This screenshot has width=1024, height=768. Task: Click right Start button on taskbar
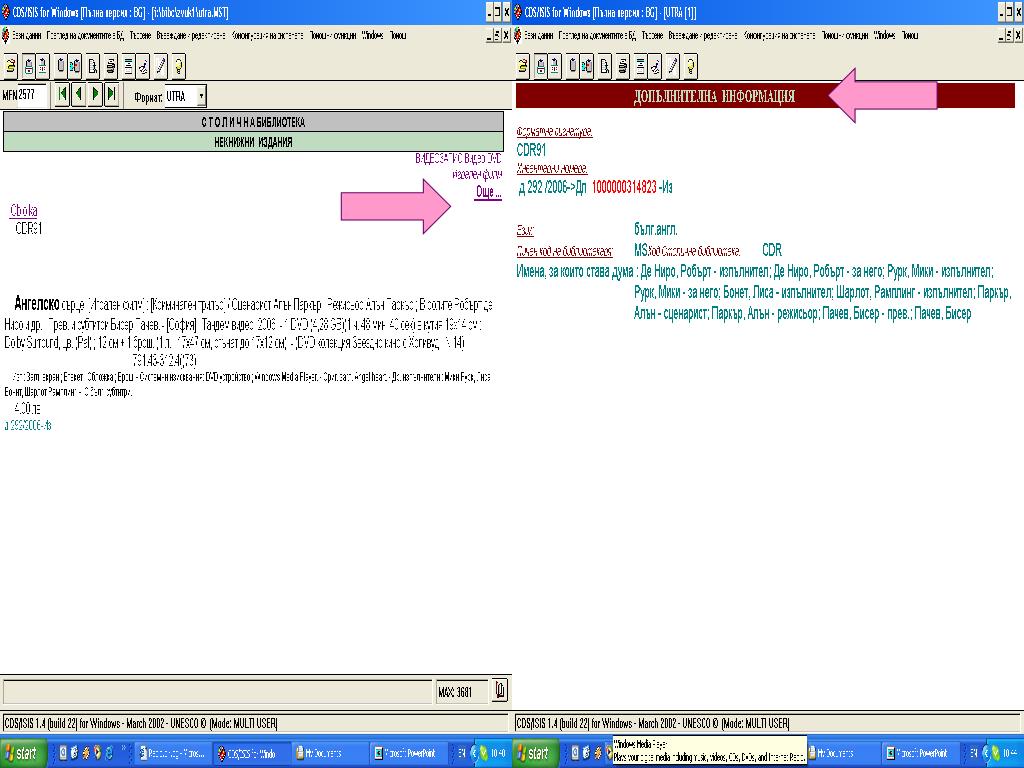tap(537, 754)
